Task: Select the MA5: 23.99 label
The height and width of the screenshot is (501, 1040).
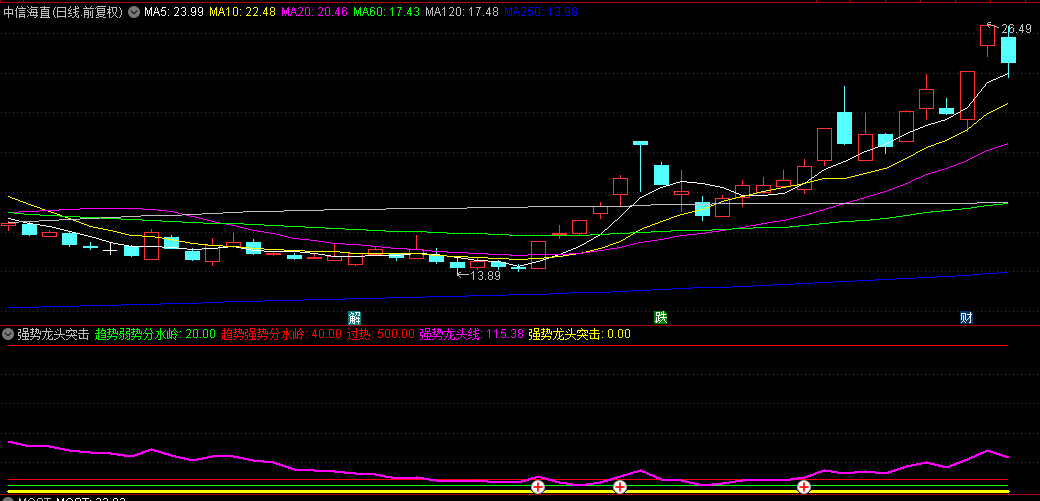Action: pos(173,11)
